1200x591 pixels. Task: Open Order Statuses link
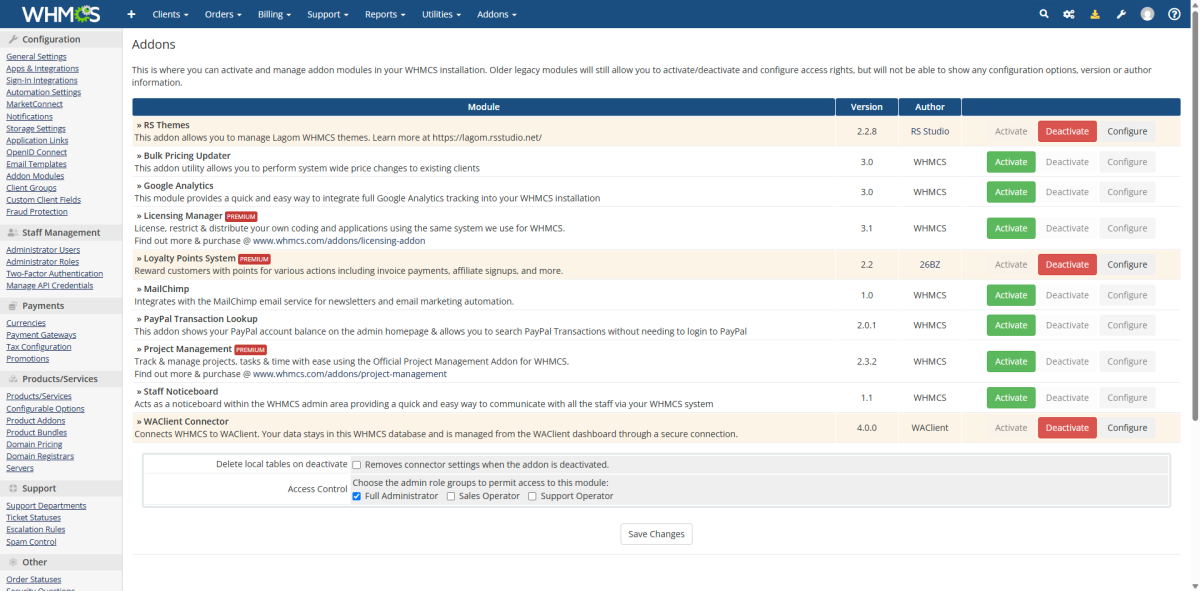33,580
